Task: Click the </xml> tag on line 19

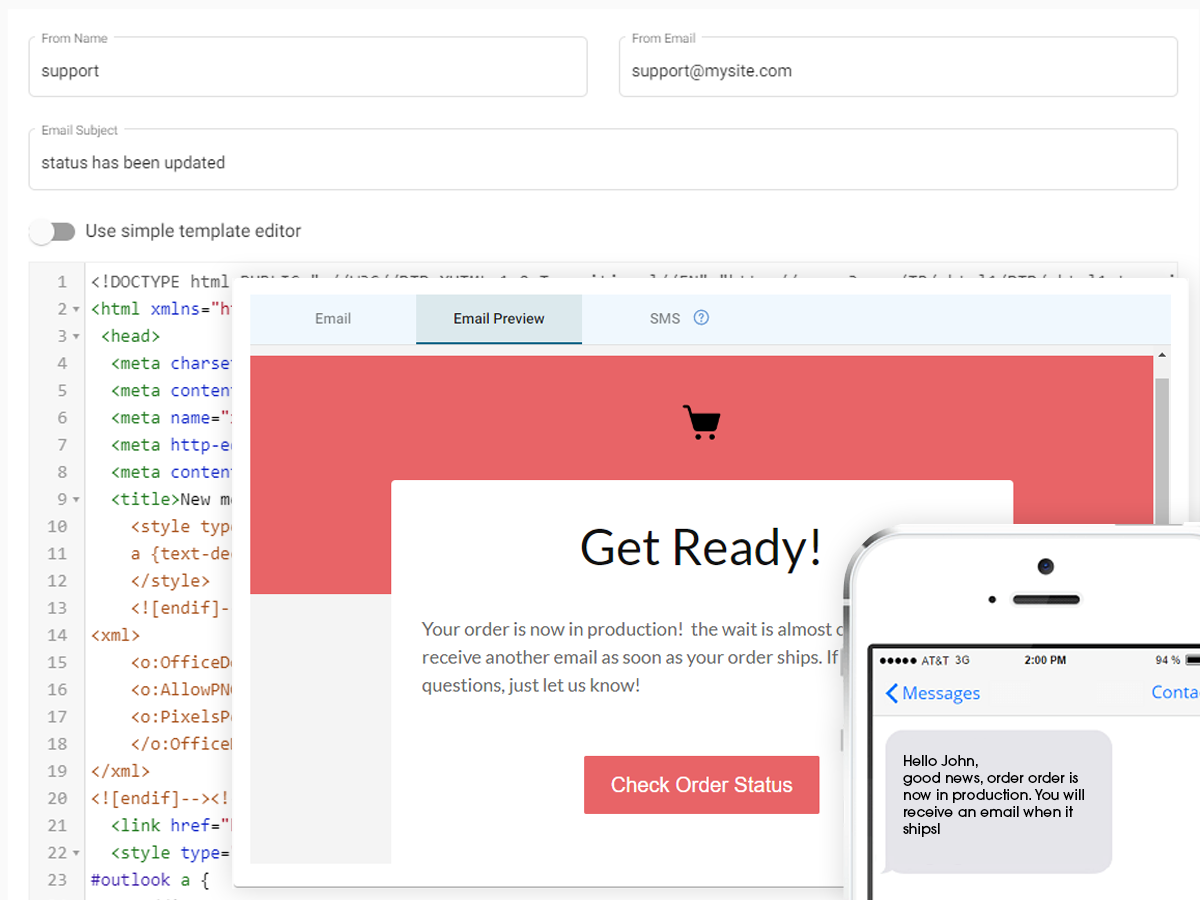Action: point(120,771)
